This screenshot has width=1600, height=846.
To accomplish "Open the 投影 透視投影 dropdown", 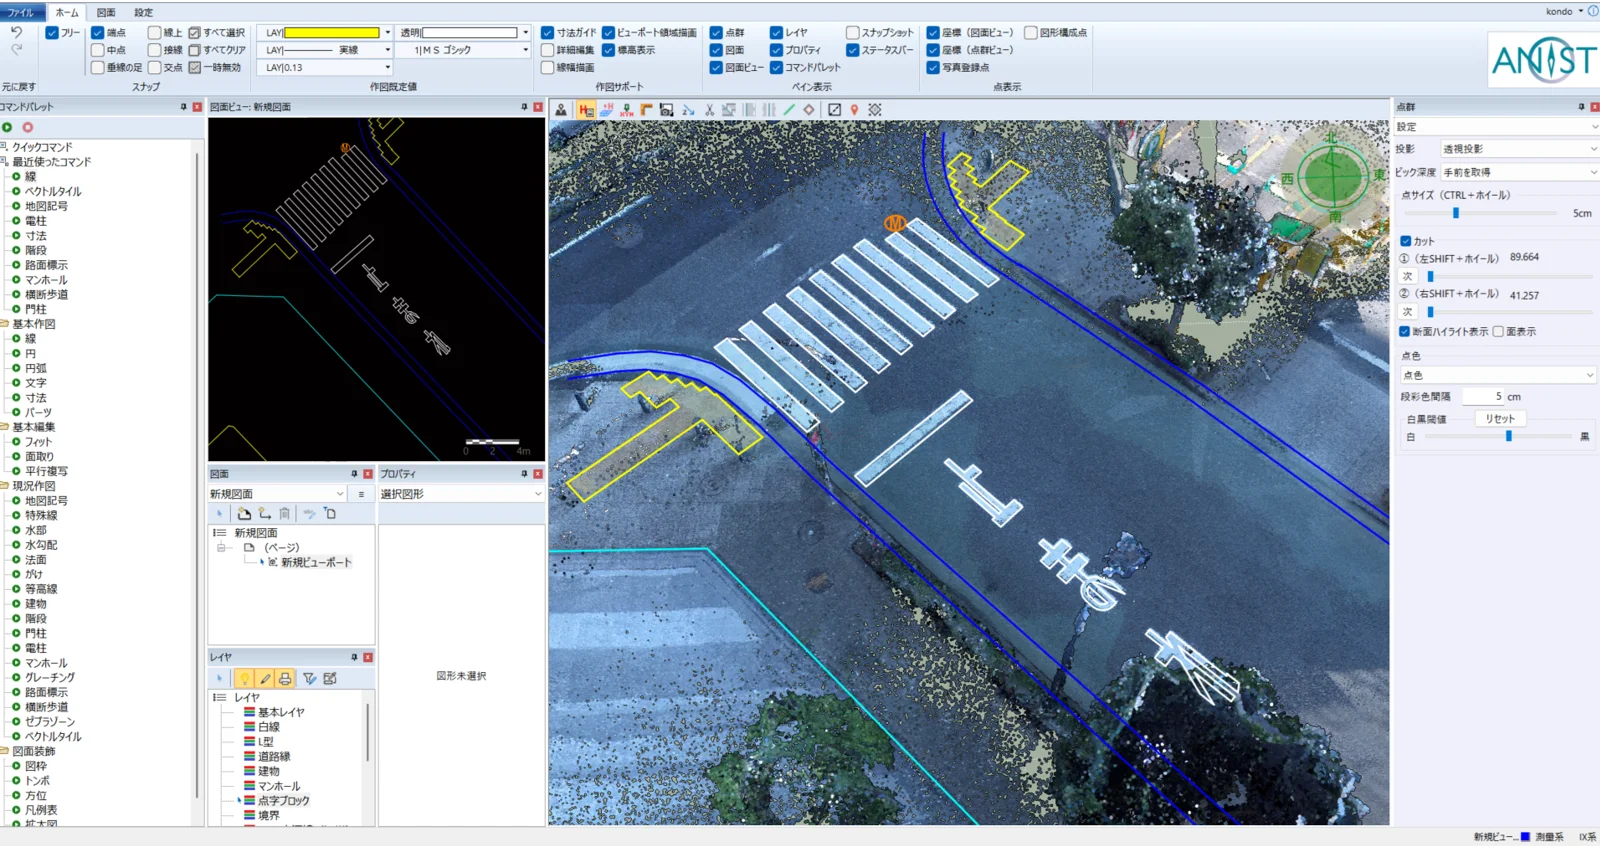I will pyautogui.click(x=1518, y=149).
